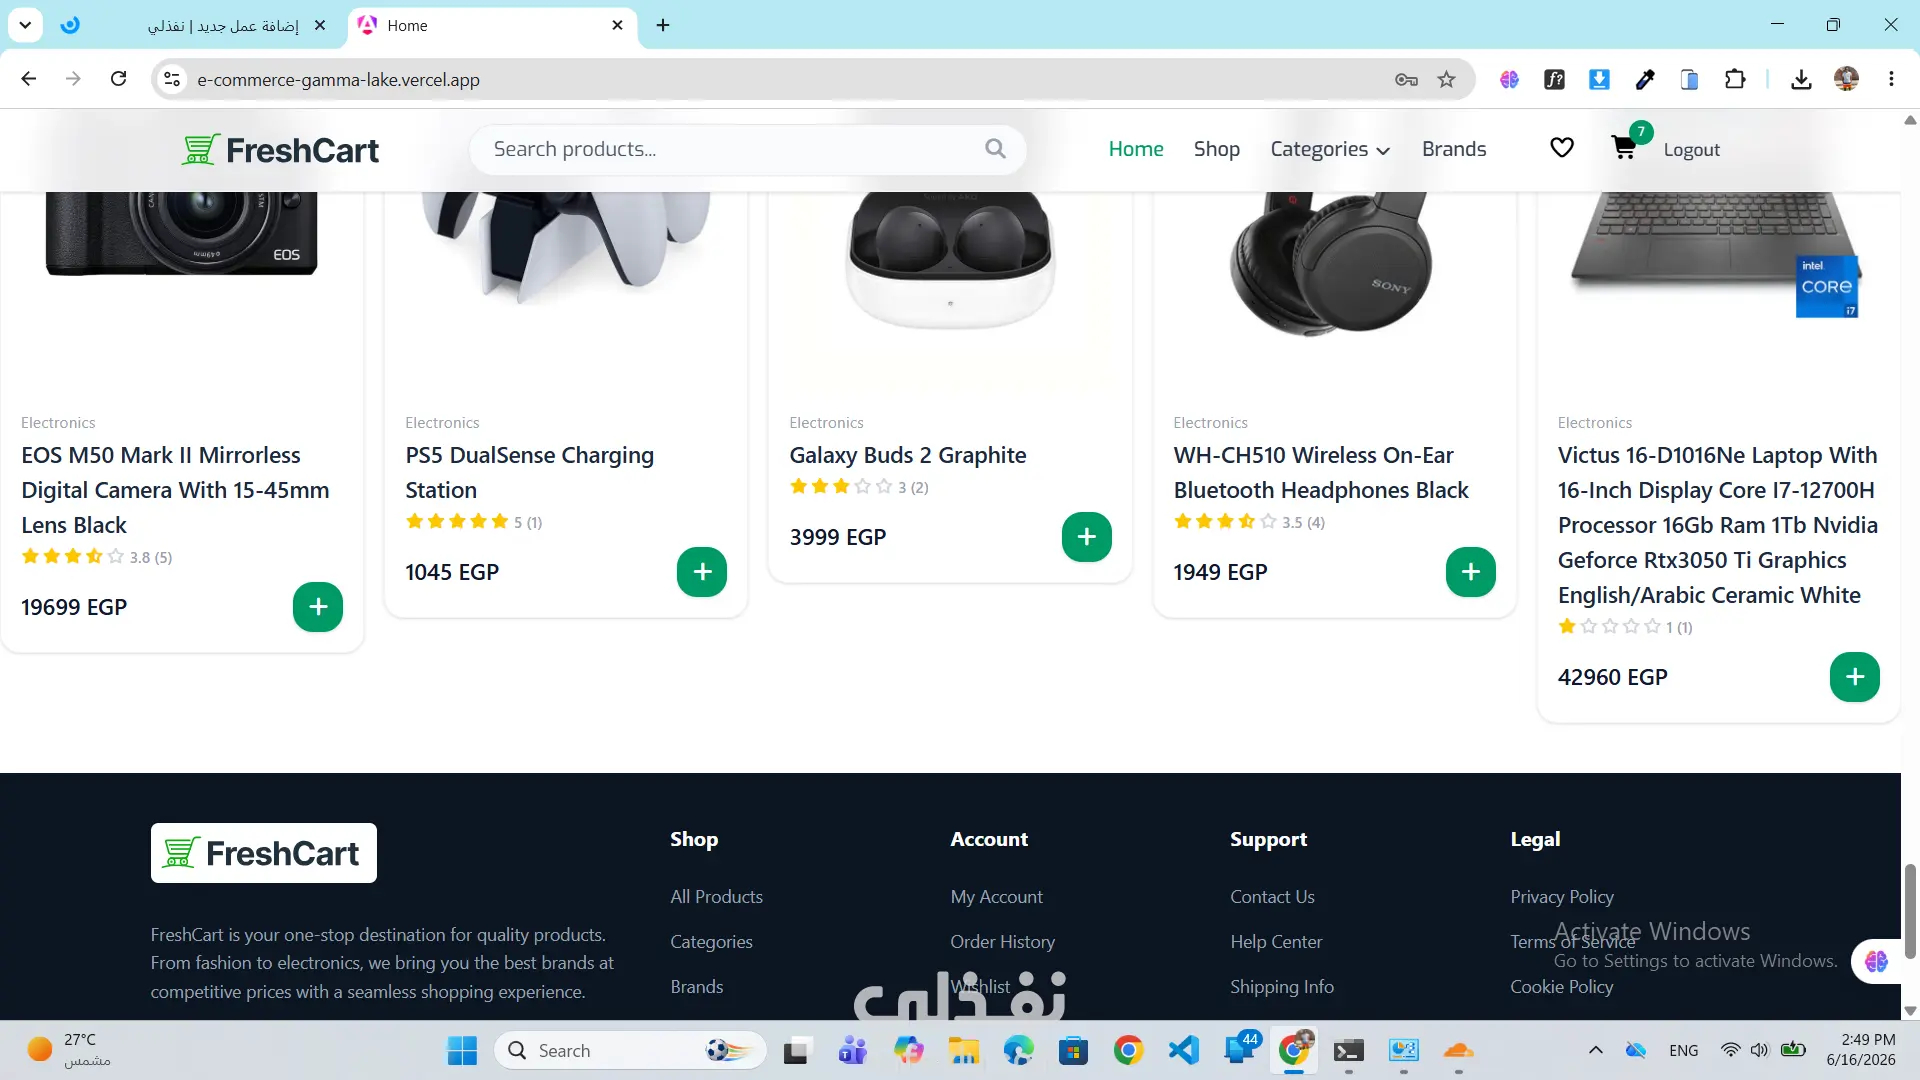Add EOS M50 camera to cart
Image resolution: width=1920 pixels, height=1080 pixels.
point(318,607)
